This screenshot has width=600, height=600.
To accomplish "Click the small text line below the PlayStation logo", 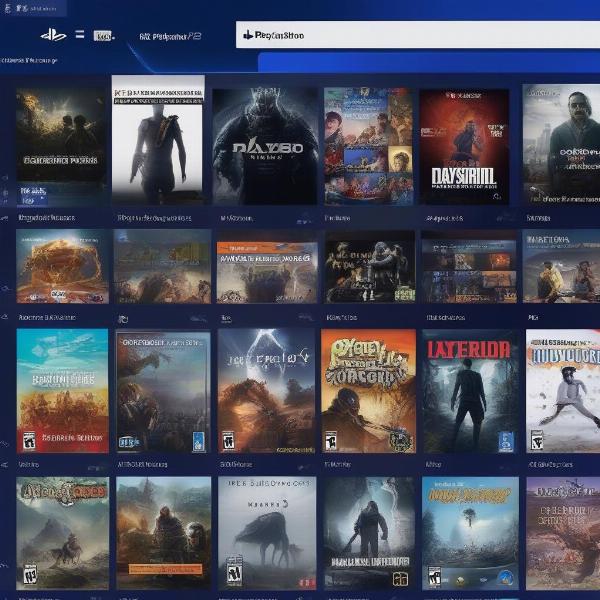I will coord(29,60).
